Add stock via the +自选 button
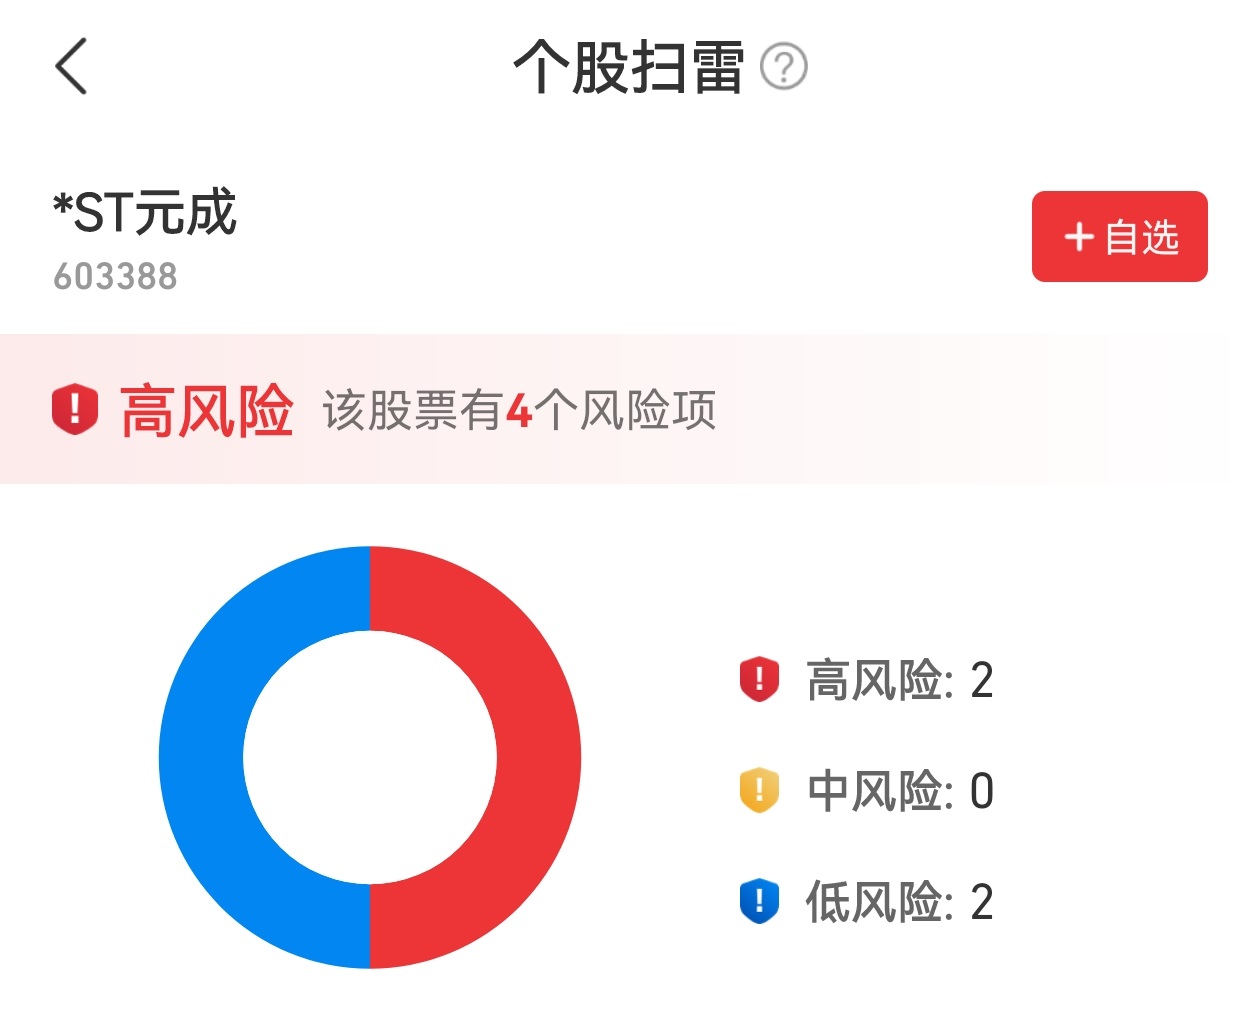 (1119, 237)
